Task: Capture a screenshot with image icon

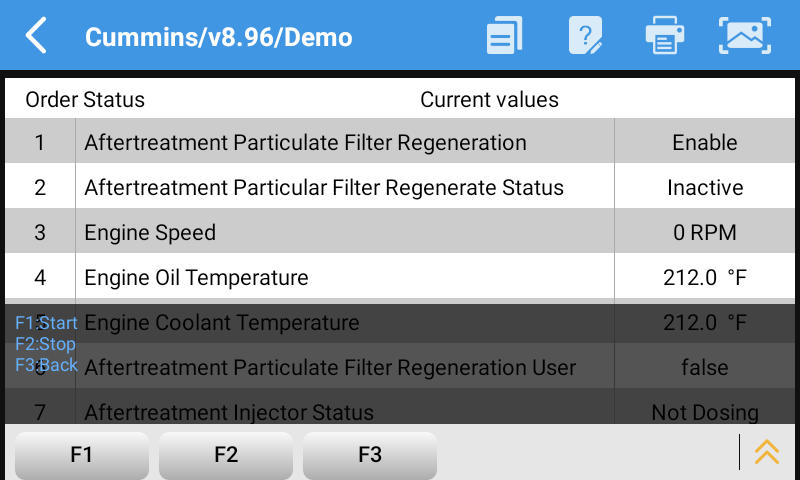Action: [745, 36]
